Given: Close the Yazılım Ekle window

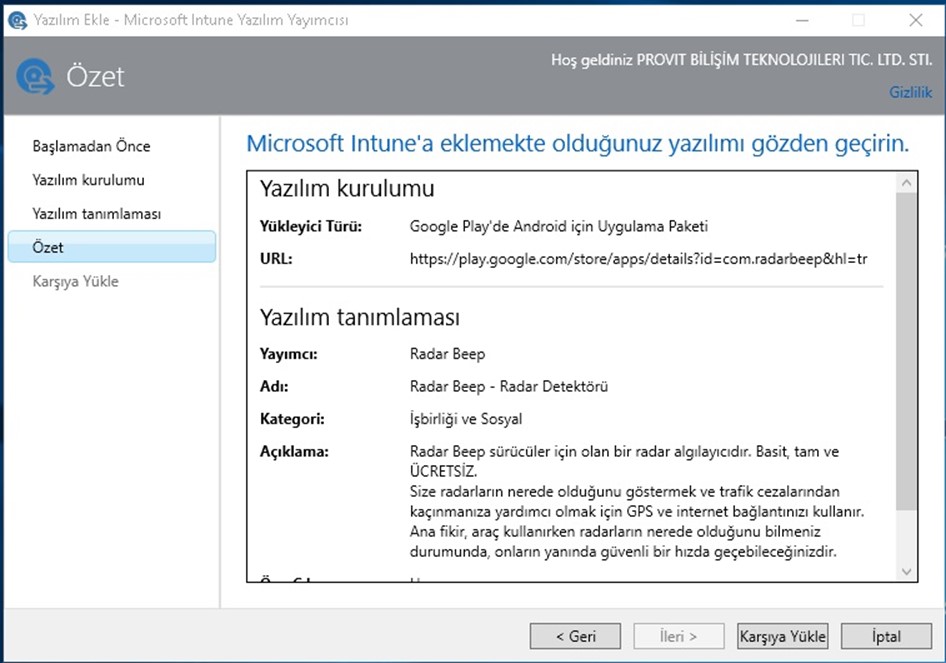Looking at the screenshot, I should click(915, 20).
